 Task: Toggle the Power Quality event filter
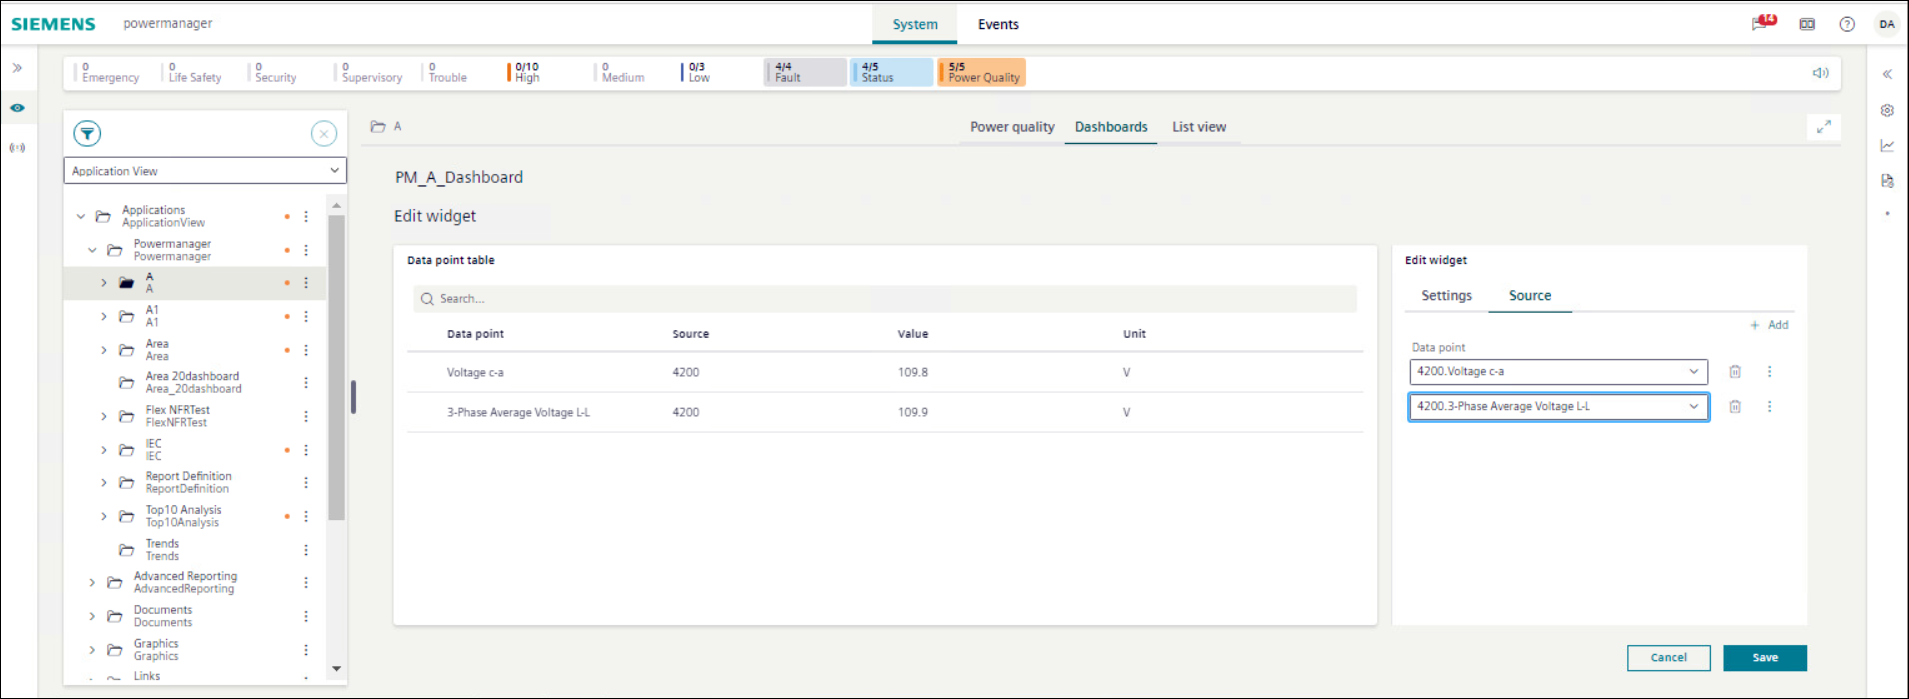[x=982, y=72]
